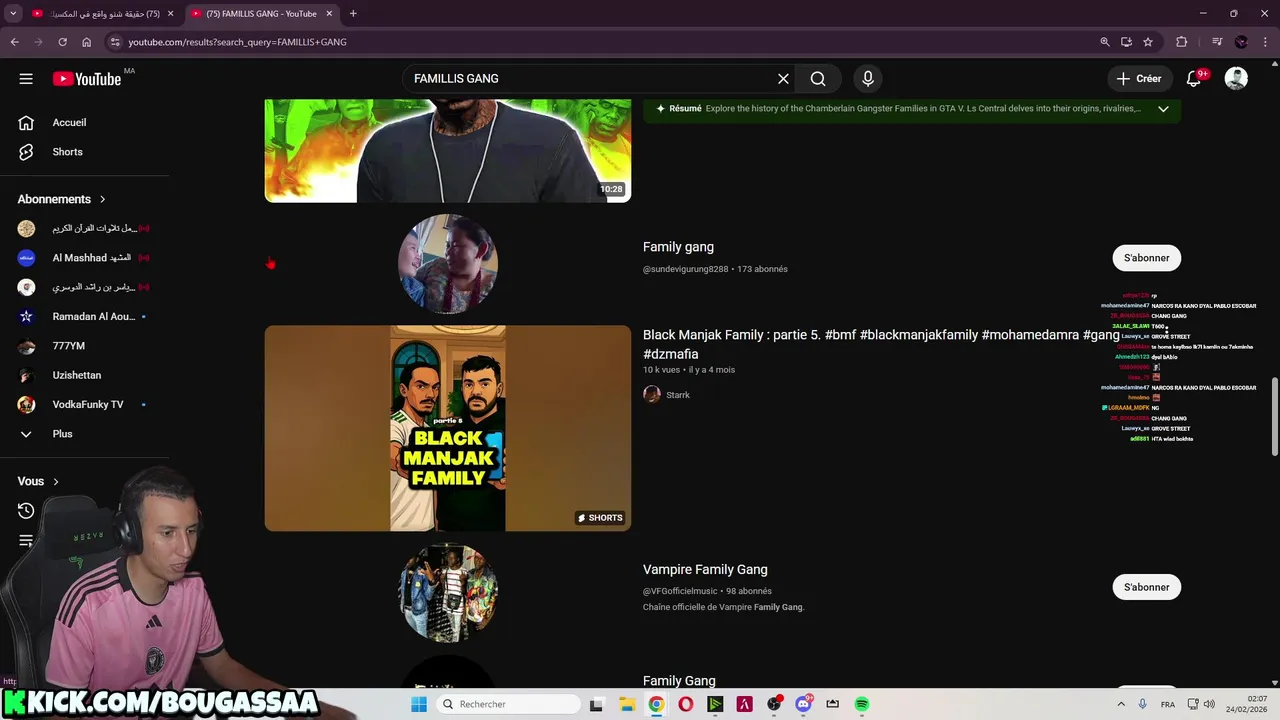Screen dimensions: 1280x720
Task: Open a new browser tab
Action: click(x=353, y=14)
